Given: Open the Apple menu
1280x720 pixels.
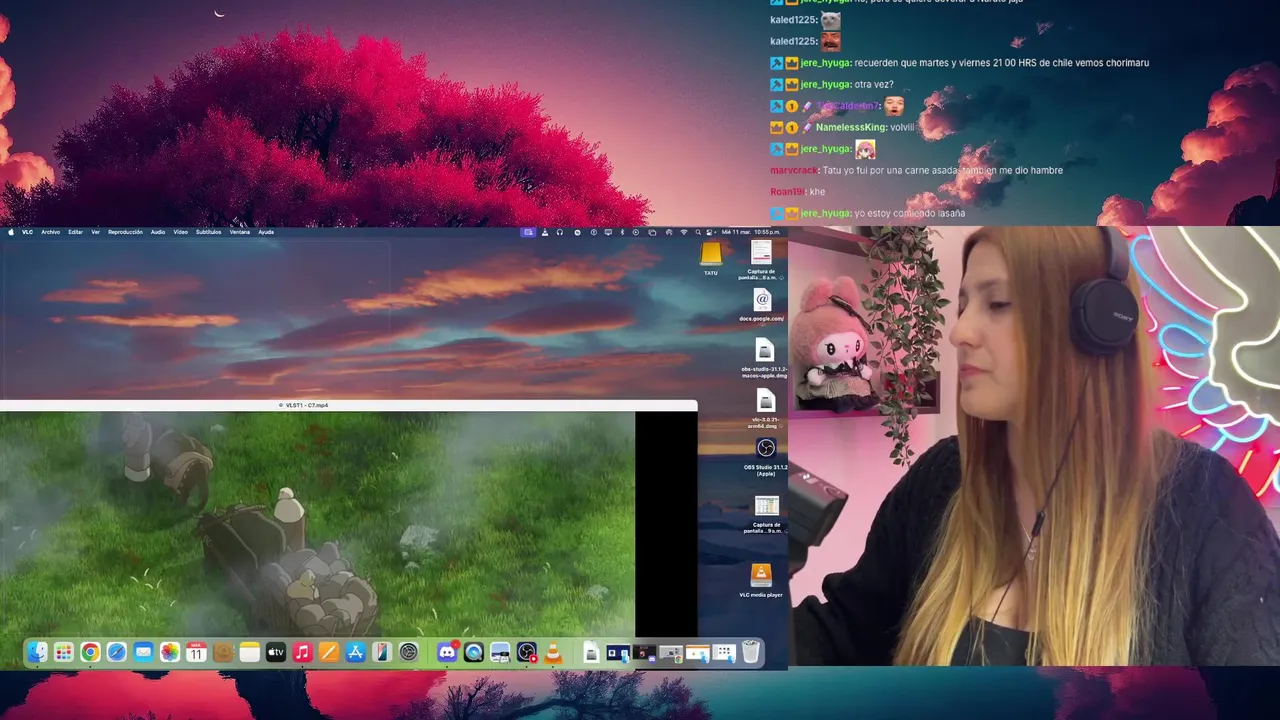Looking at the screenshot, I should pyautogui.click(x=11, y=232).
